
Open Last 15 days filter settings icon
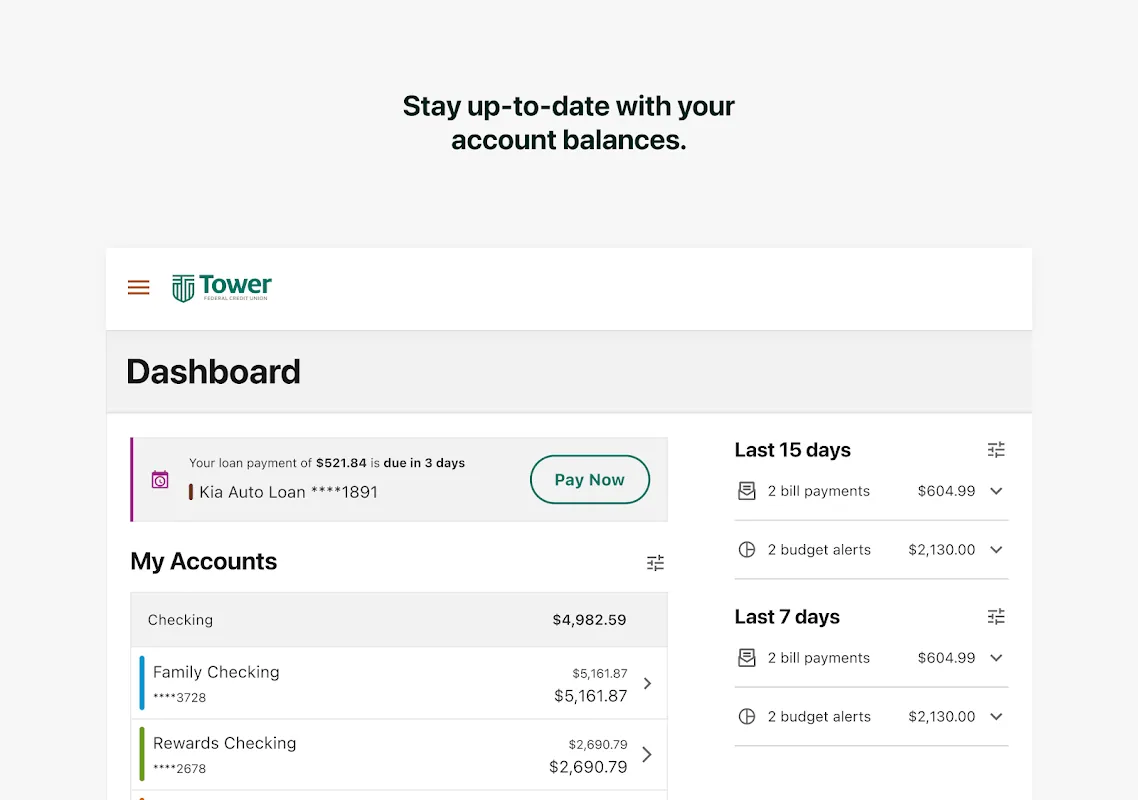pyautogui.click(x=996, y=450)
